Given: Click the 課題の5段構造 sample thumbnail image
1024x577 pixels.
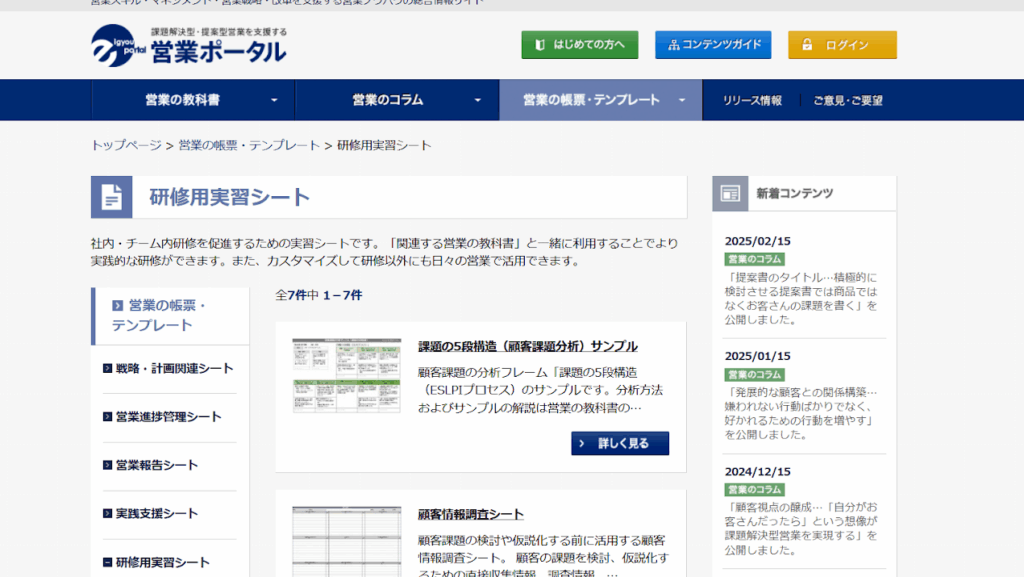Looking at the screenshot, I should 346,376.
